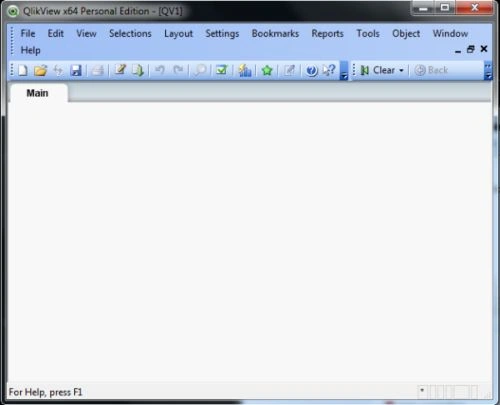Open the Window menu
500x405 pixels.
click(450, 34)
